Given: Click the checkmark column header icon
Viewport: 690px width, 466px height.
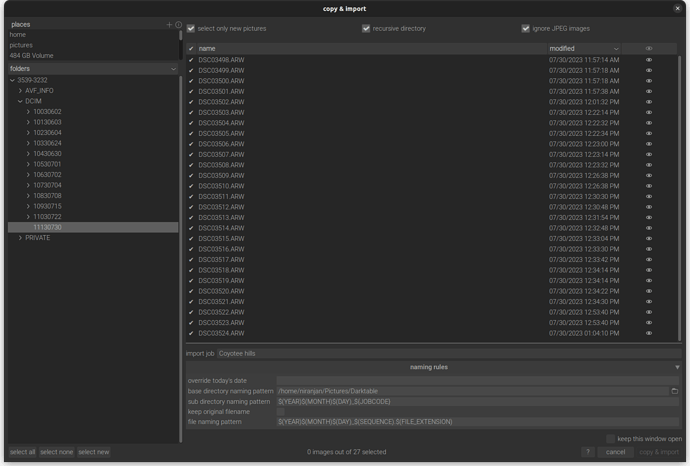Looking at the screenshot, I should click(x=191, y=48).
